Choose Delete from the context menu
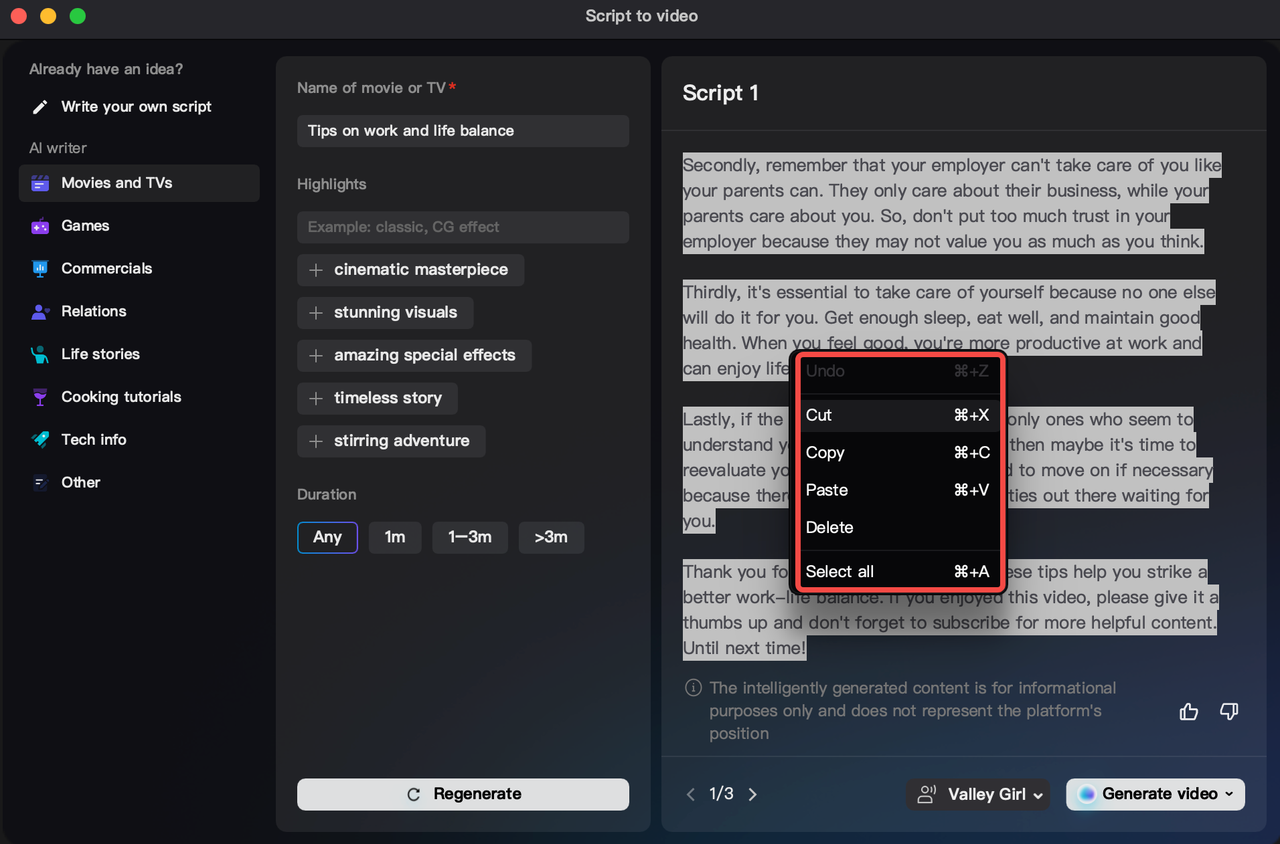The height and width of the screenshot is (844, 1280). [898, 528]
